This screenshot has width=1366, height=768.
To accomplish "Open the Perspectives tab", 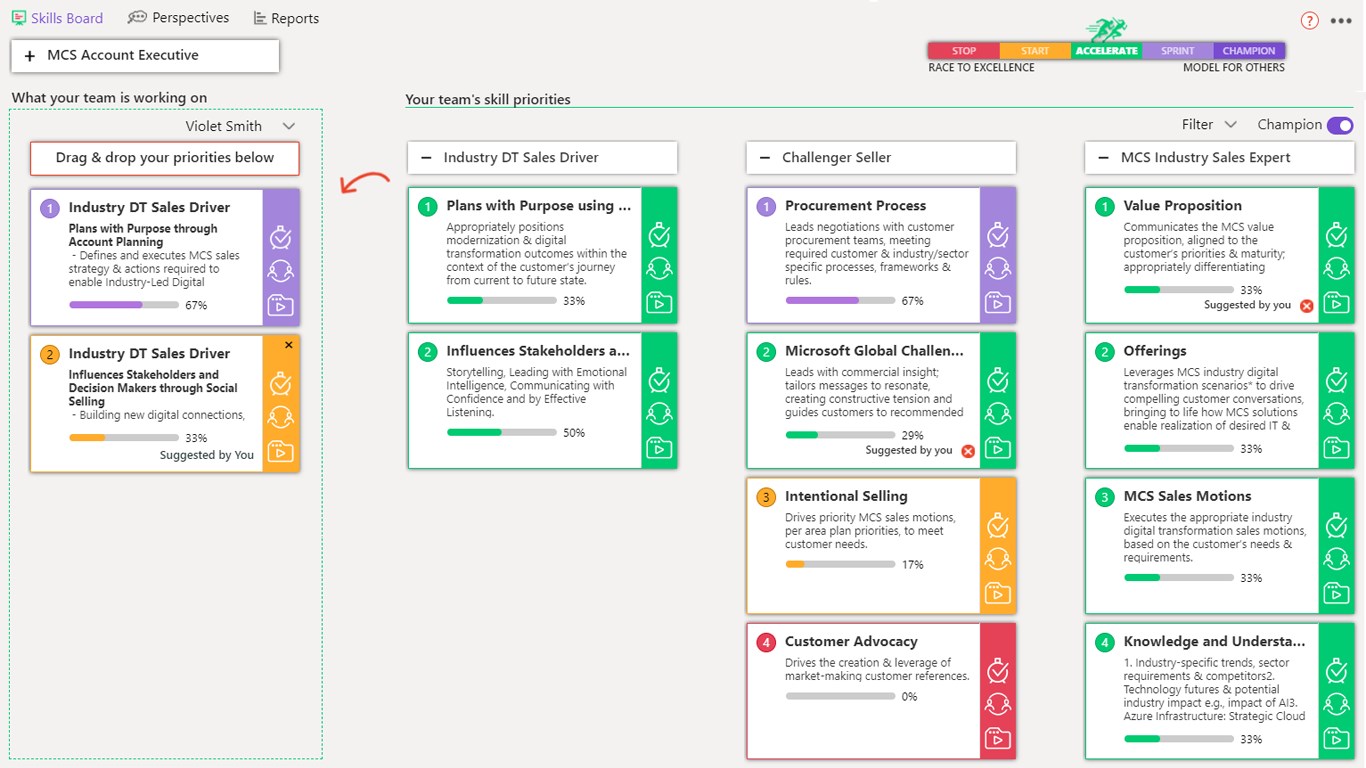I will click(178, 18).
